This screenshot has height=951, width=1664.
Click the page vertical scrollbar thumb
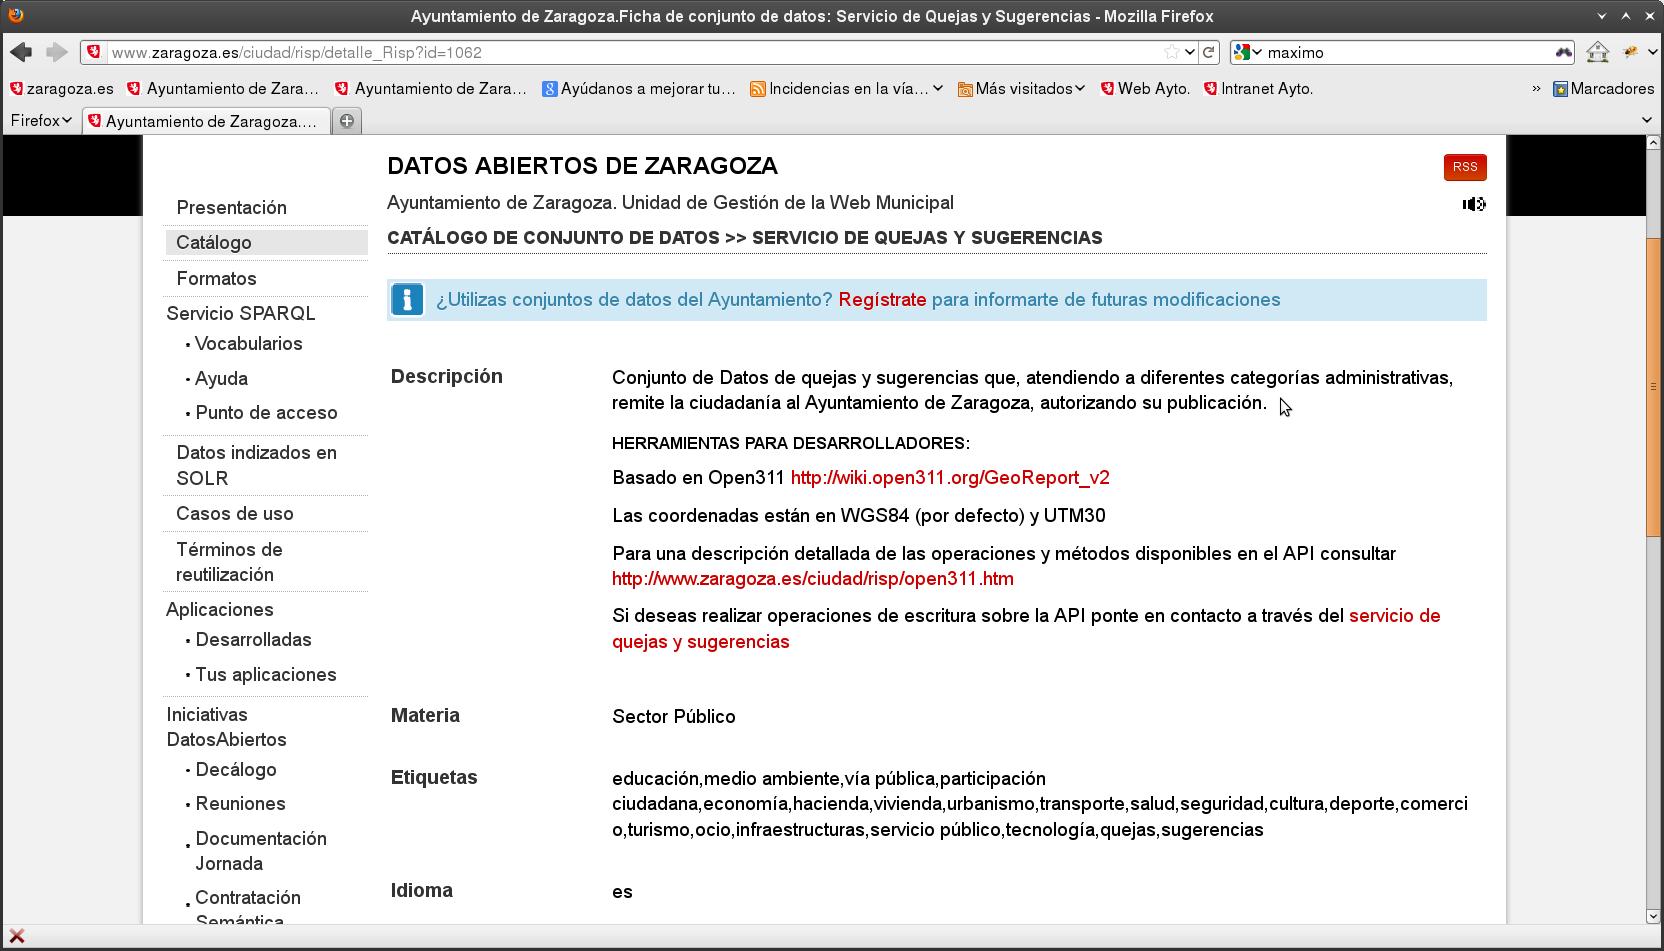1652,385
